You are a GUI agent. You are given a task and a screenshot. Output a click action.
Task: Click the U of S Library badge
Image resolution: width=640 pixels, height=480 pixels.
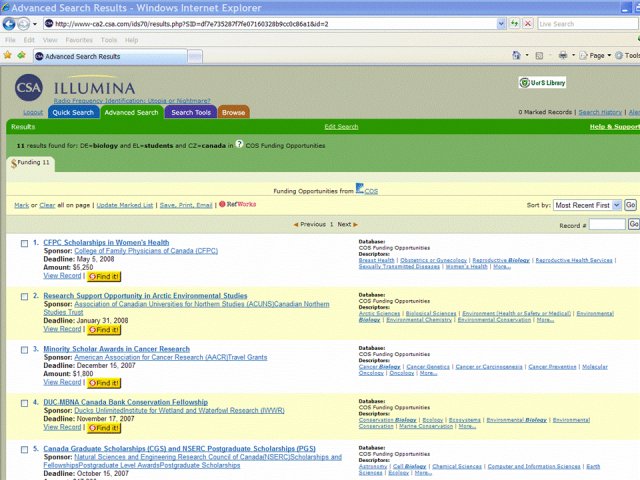(542, 83)
